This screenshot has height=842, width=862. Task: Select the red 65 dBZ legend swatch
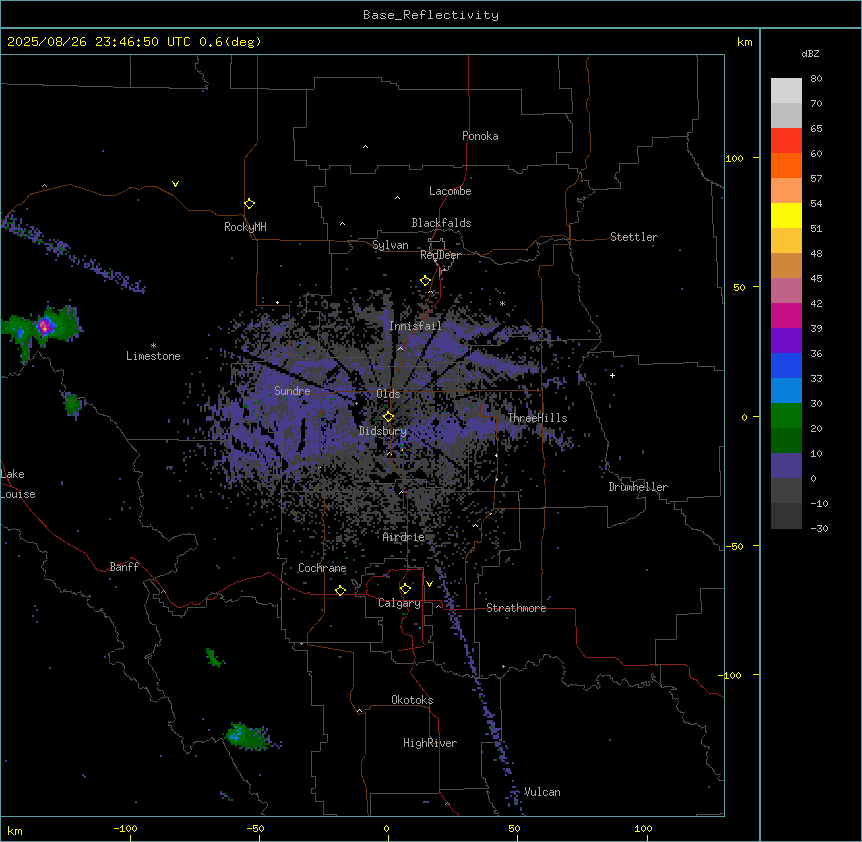click(x=786, y=141)
